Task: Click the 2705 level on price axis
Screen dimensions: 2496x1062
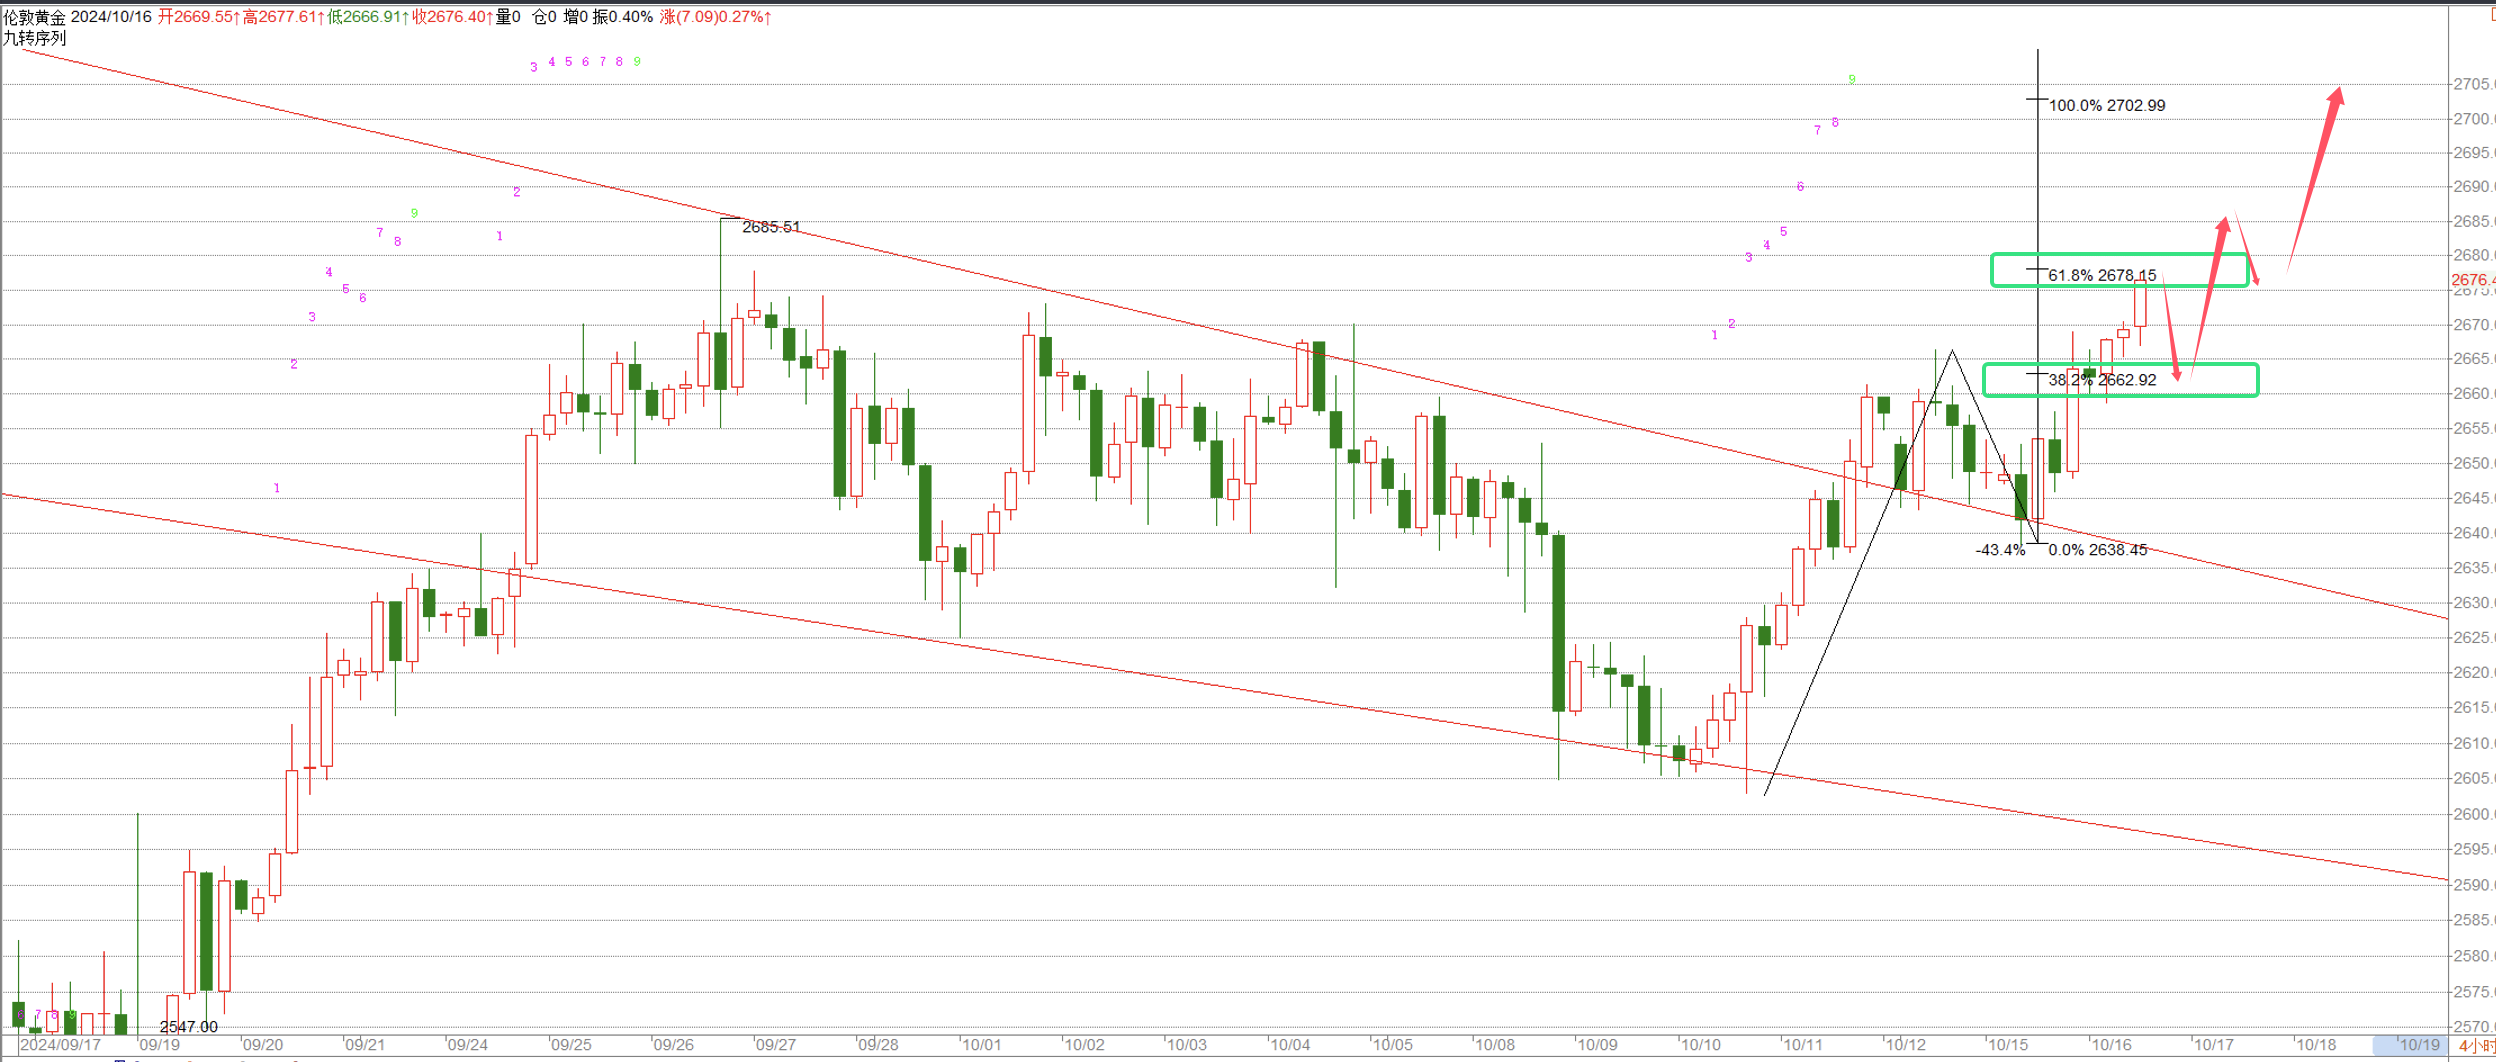Action: click(x=2474, y=84)
